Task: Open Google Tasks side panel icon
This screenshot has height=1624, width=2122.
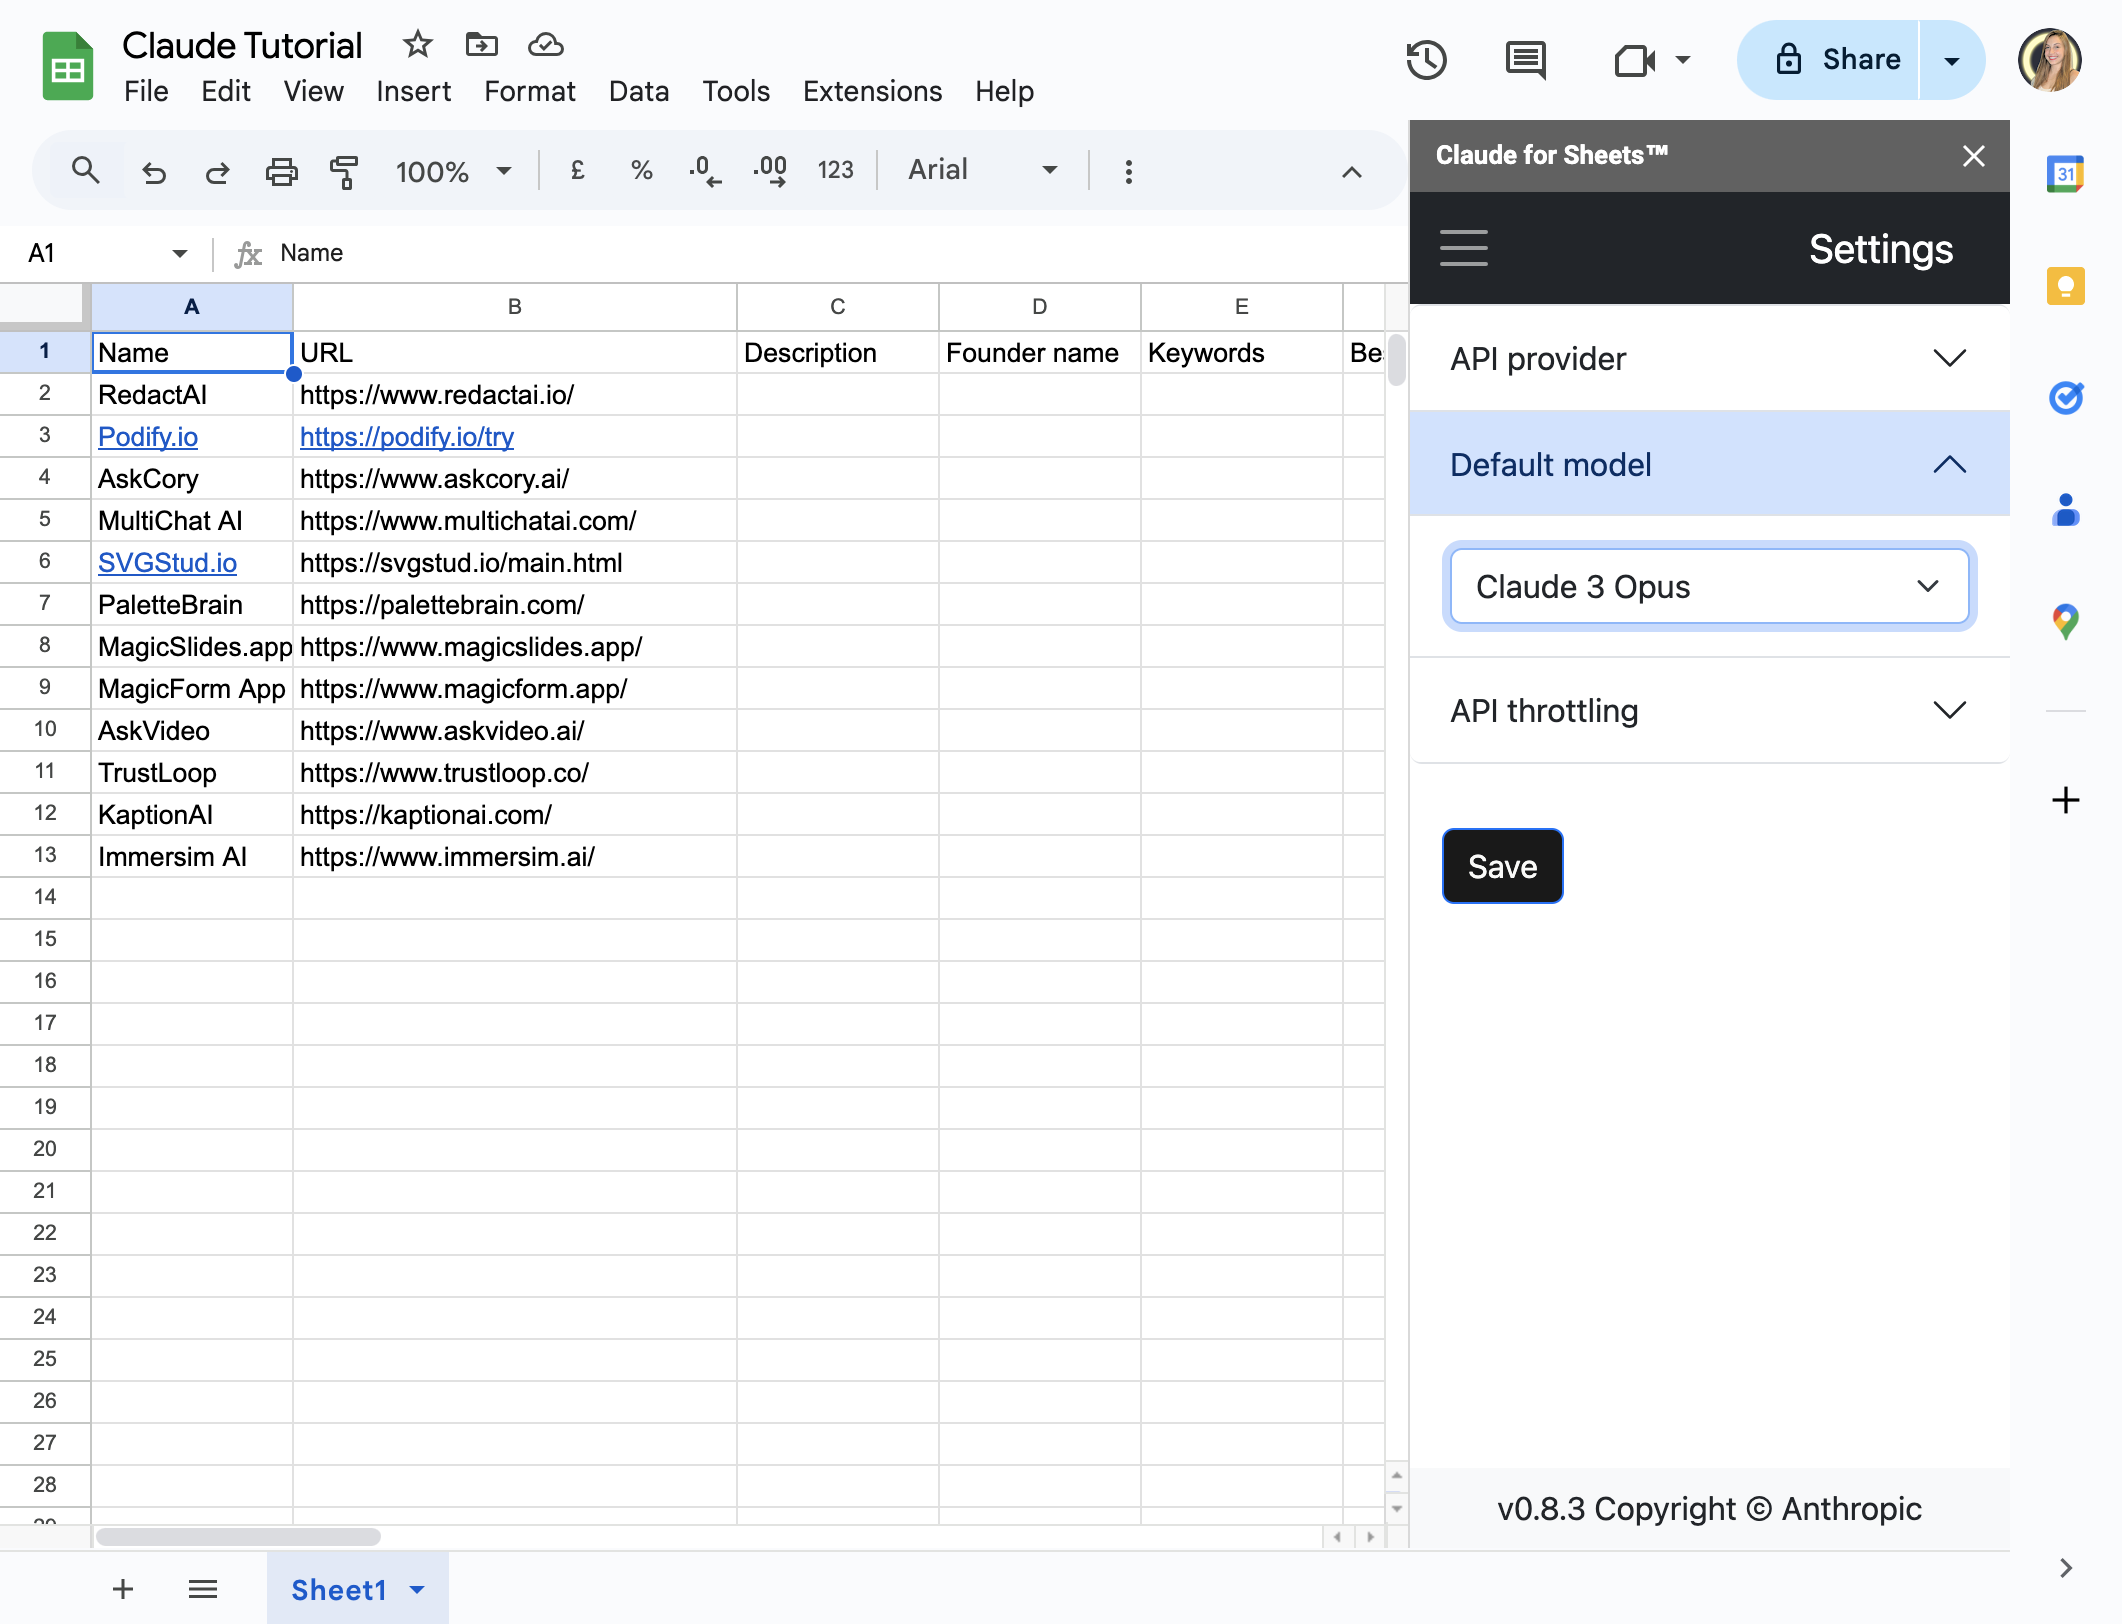Action: pyautogui.click(x=2065, y=398)
